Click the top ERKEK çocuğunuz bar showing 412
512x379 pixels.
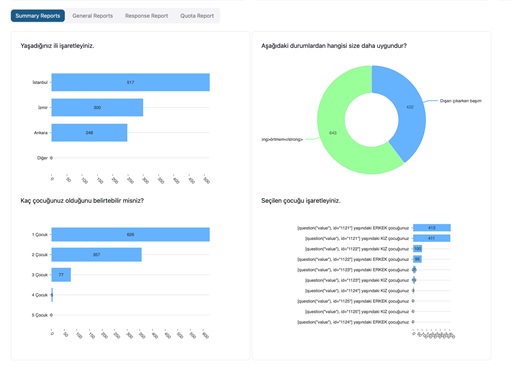(x=432, y=228)
